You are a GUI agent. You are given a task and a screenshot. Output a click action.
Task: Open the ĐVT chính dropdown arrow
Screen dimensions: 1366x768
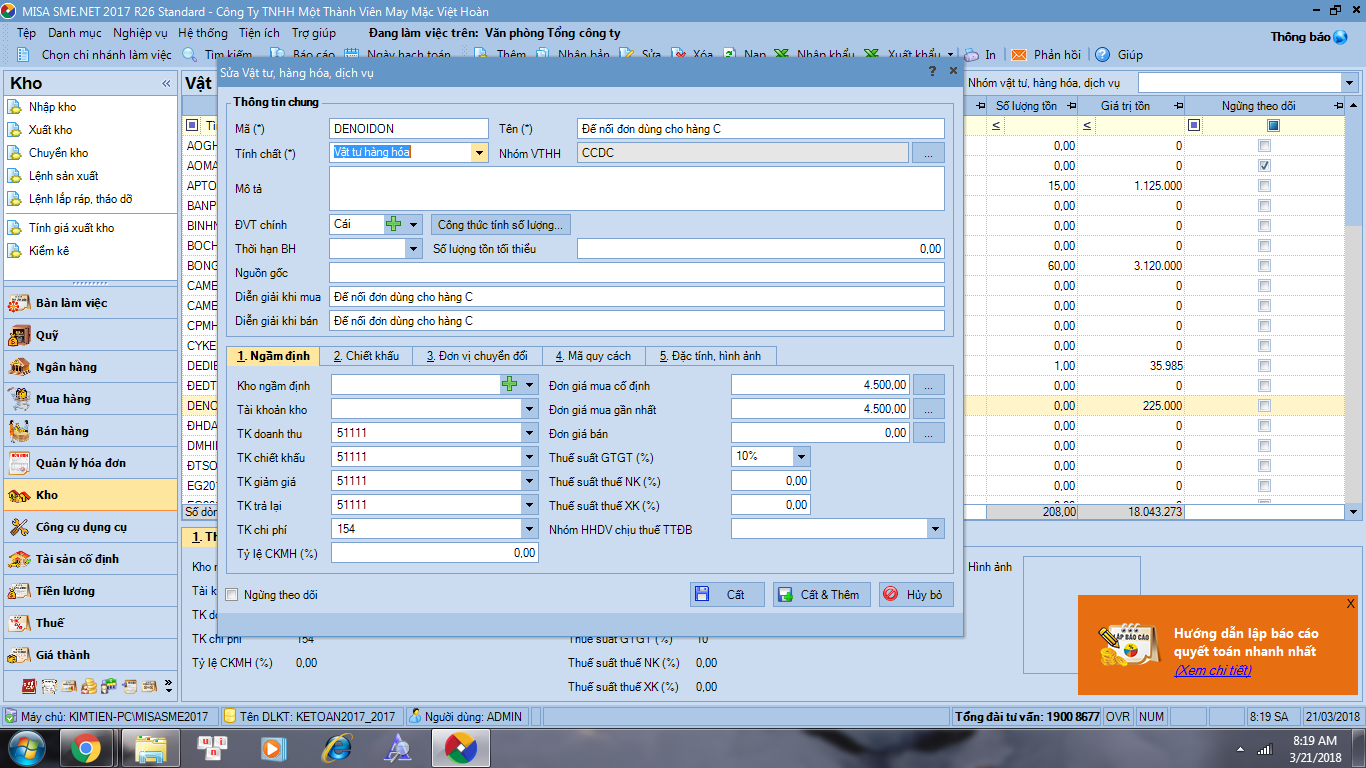click(414, 224)
